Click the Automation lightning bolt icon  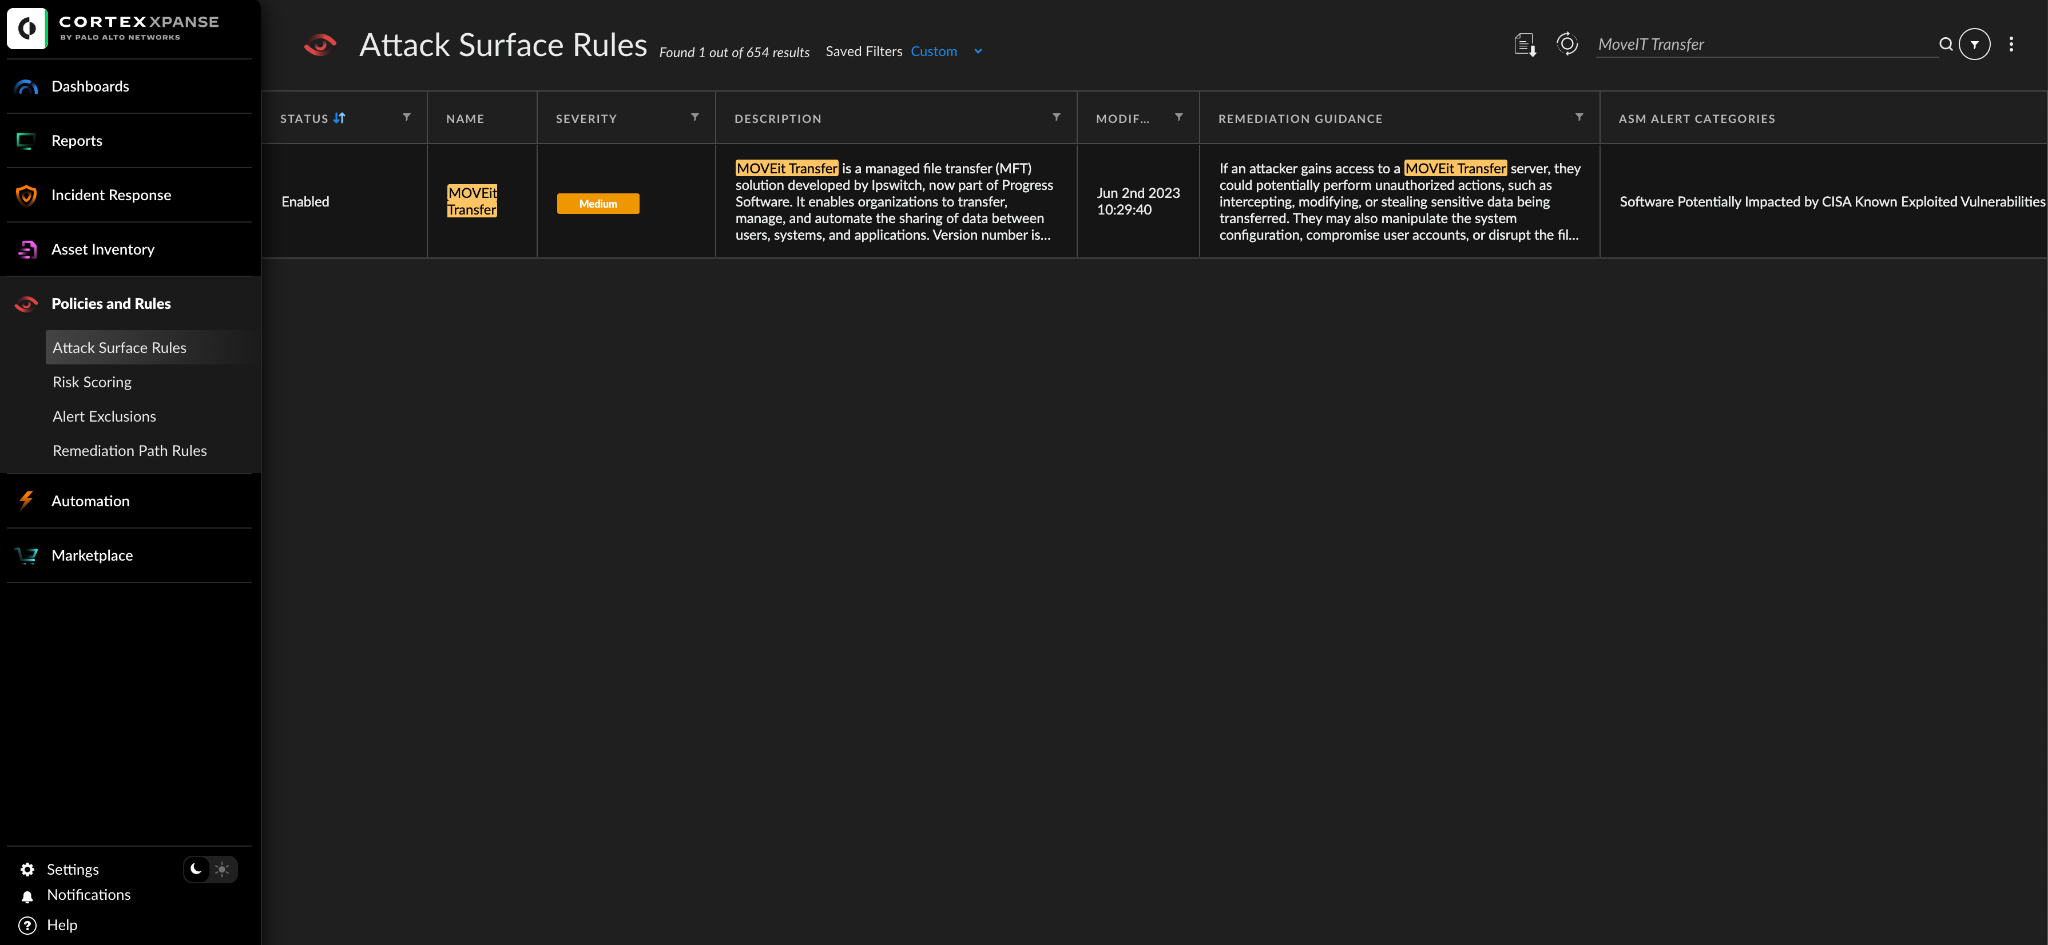(x=27, y=501)
